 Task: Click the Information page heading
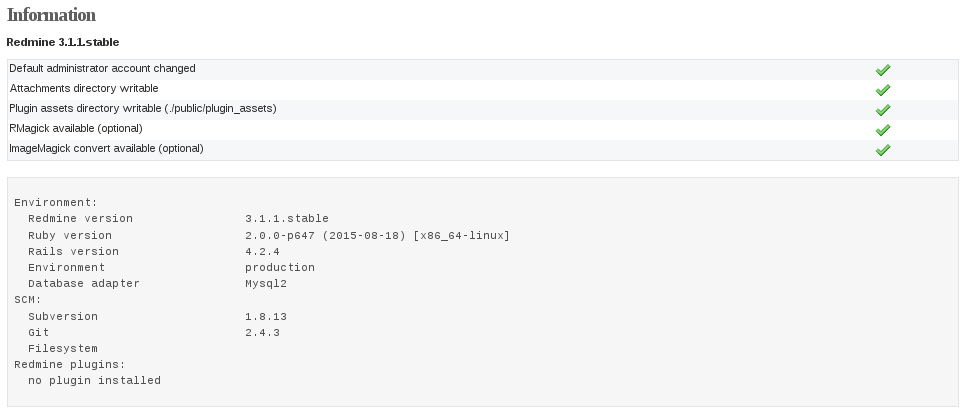pos(51,15)
